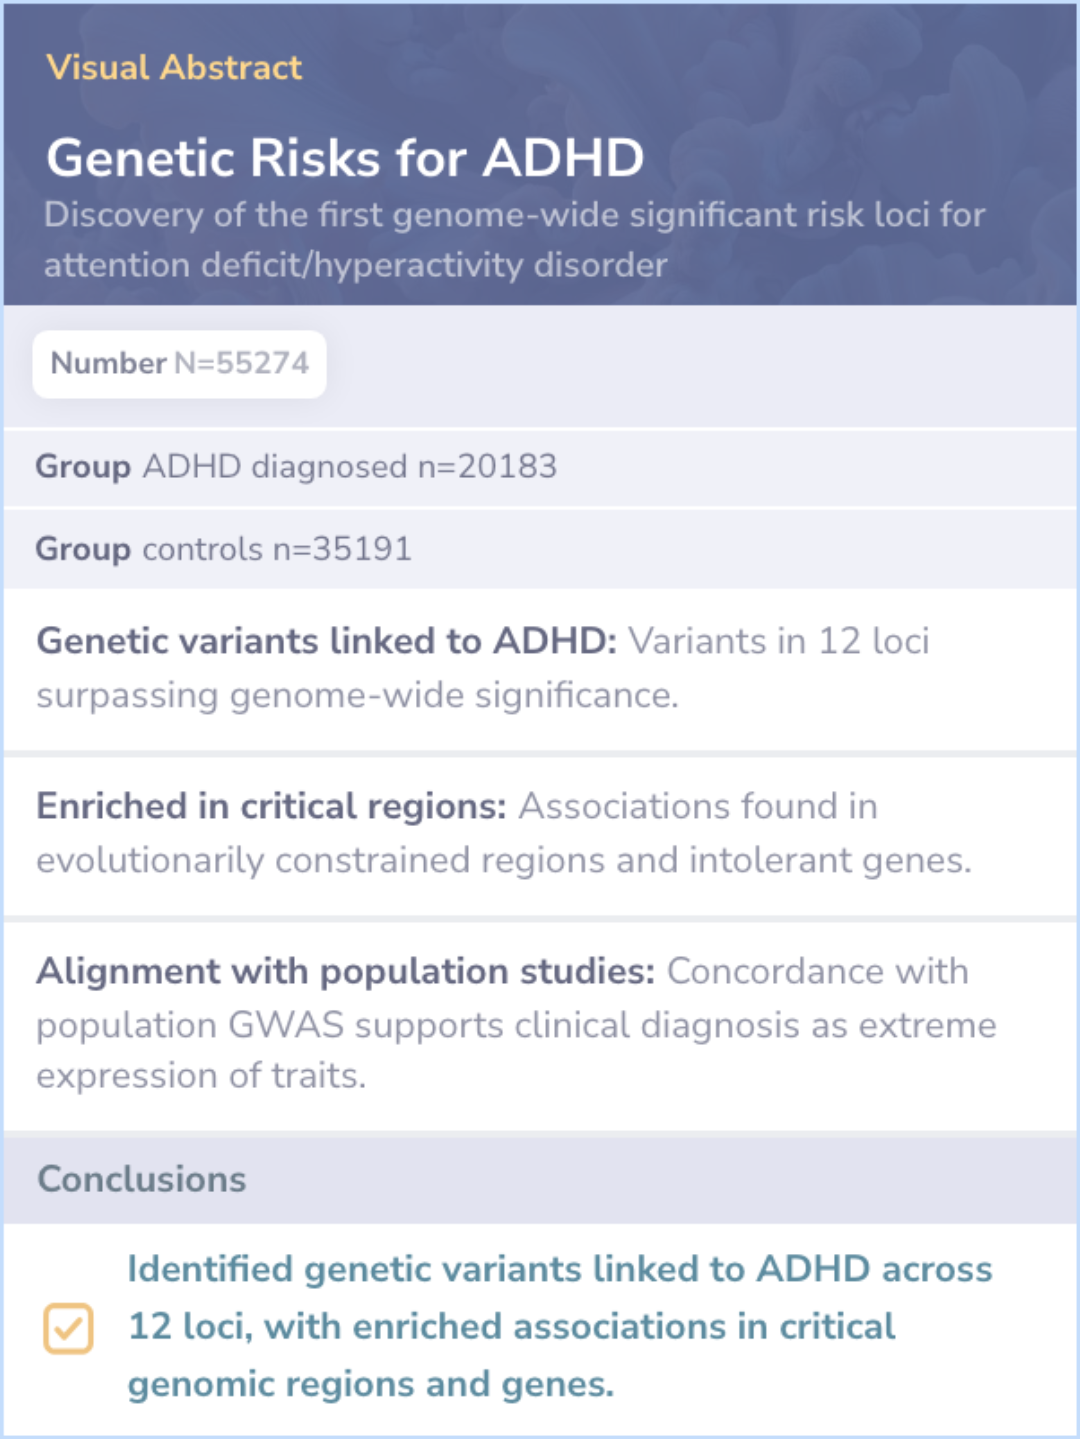The width and height of the screenshot is (1080, 1439).
Task: Click the Genetic variants linked to ADHD heading
Action: [x=327, y=641]
